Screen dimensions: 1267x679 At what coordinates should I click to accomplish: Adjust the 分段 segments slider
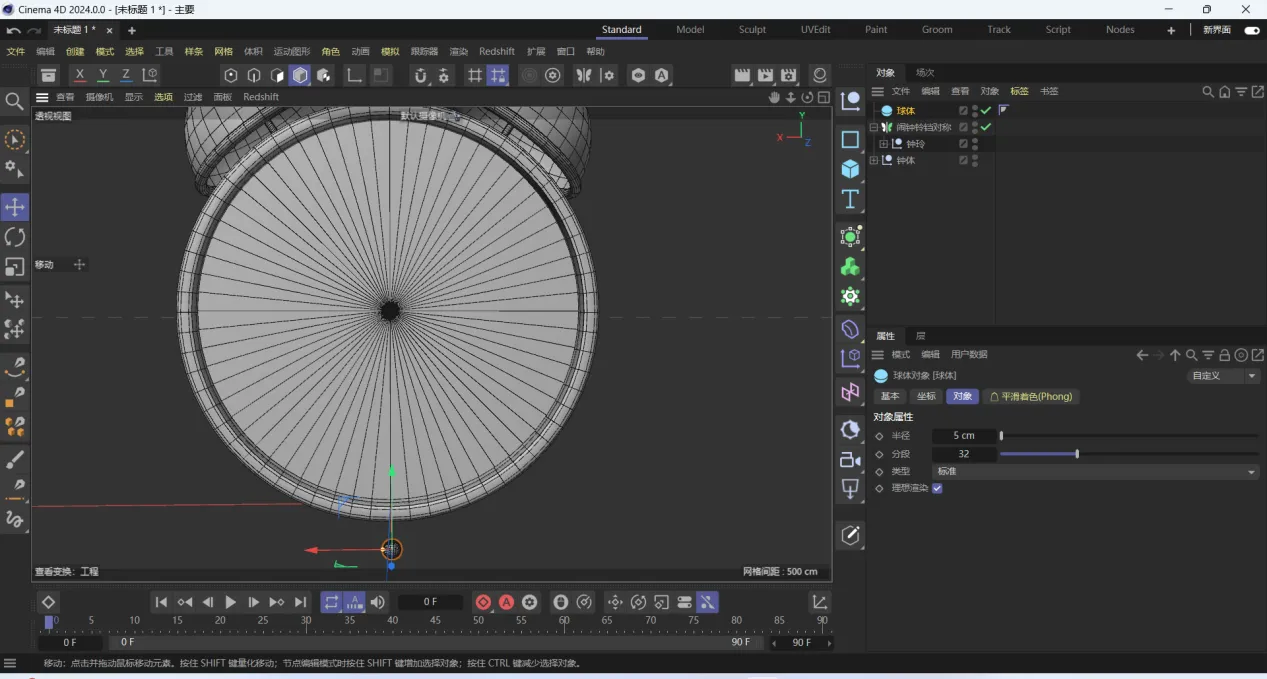pyautogui.click(x=1076, y=454)
